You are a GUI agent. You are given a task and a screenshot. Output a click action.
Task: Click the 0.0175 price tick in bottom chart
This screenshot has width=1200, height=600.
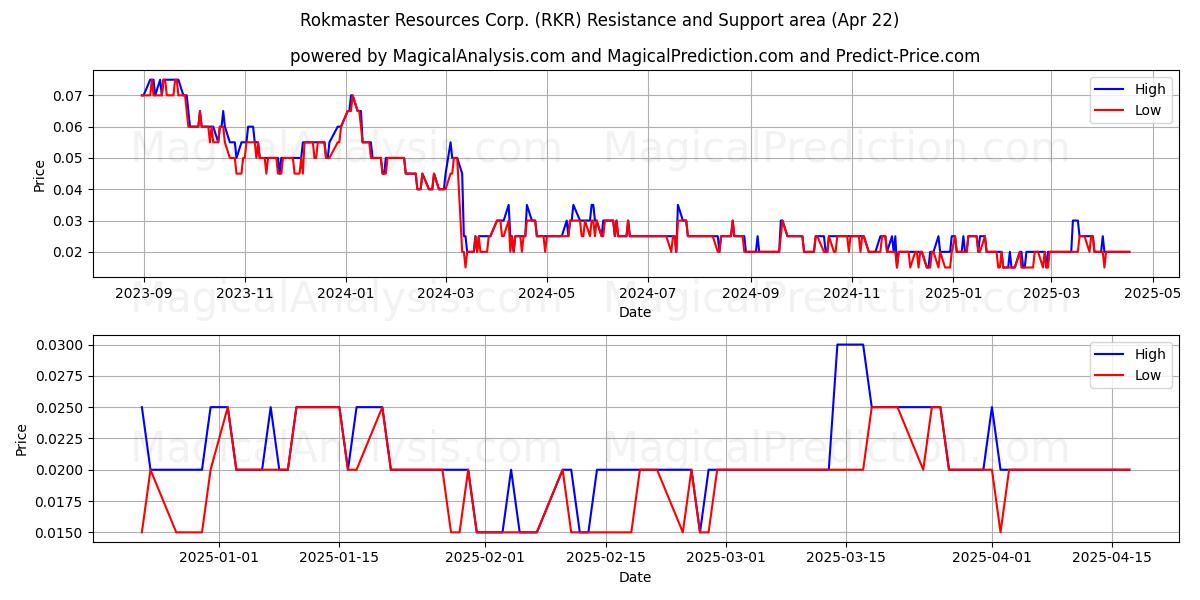pos(61,502)
